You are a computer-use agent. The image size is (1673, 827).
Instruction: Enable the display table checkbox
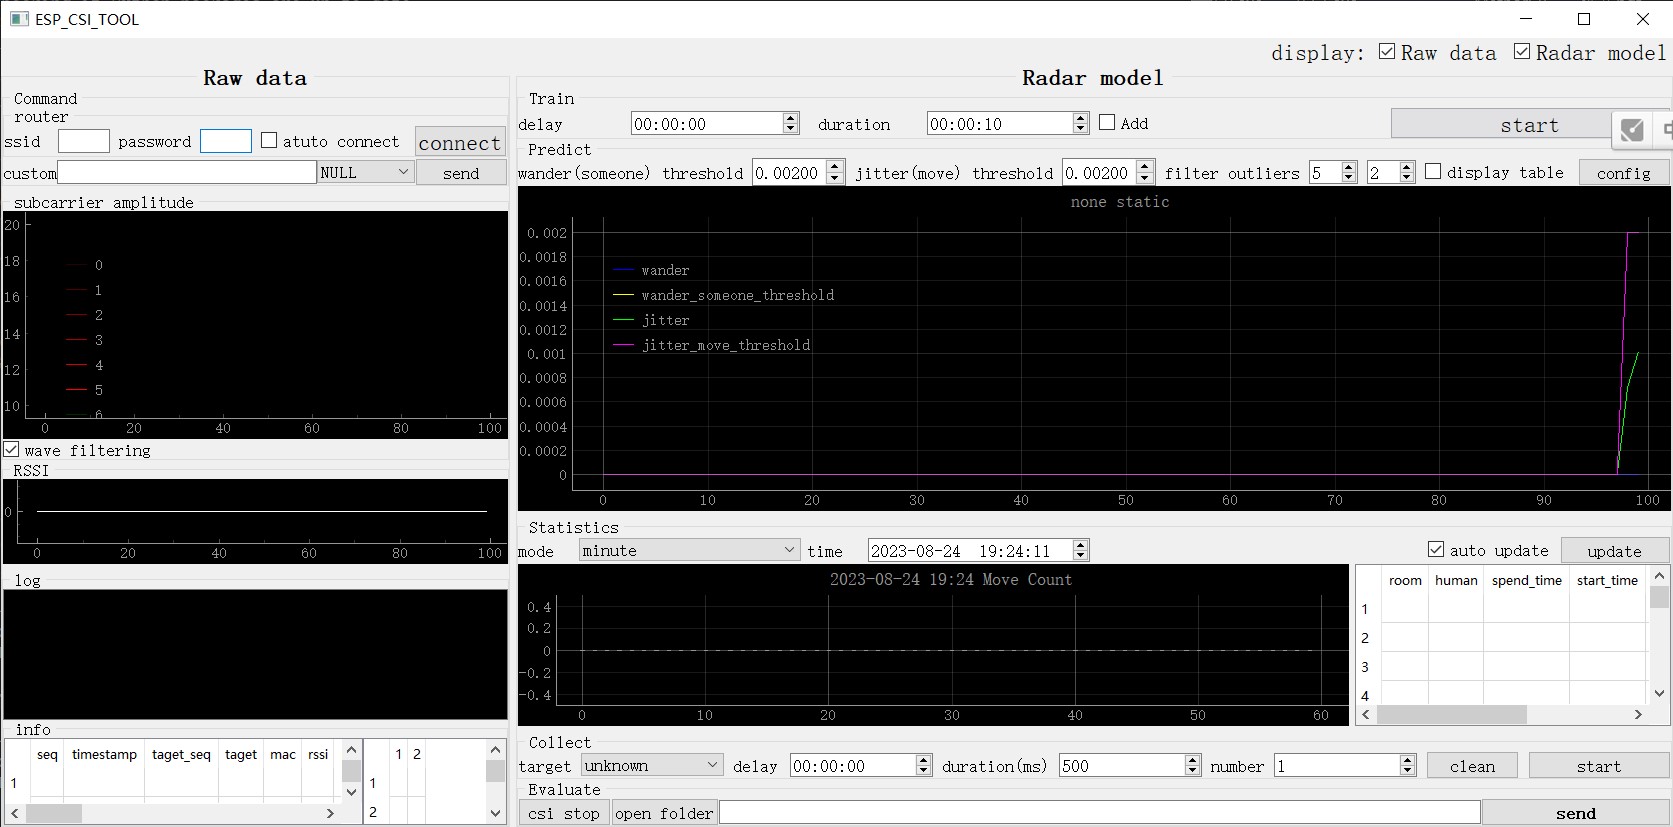[1433, 172]
